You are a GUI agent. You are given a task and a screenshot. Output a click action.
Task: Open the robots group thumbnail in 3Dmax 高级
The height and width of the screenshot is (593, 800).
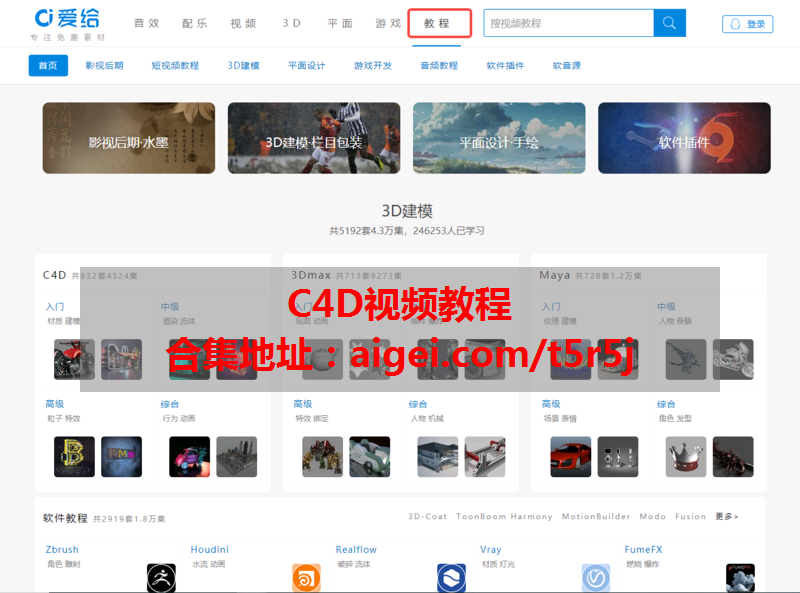[x=322, y=457]
